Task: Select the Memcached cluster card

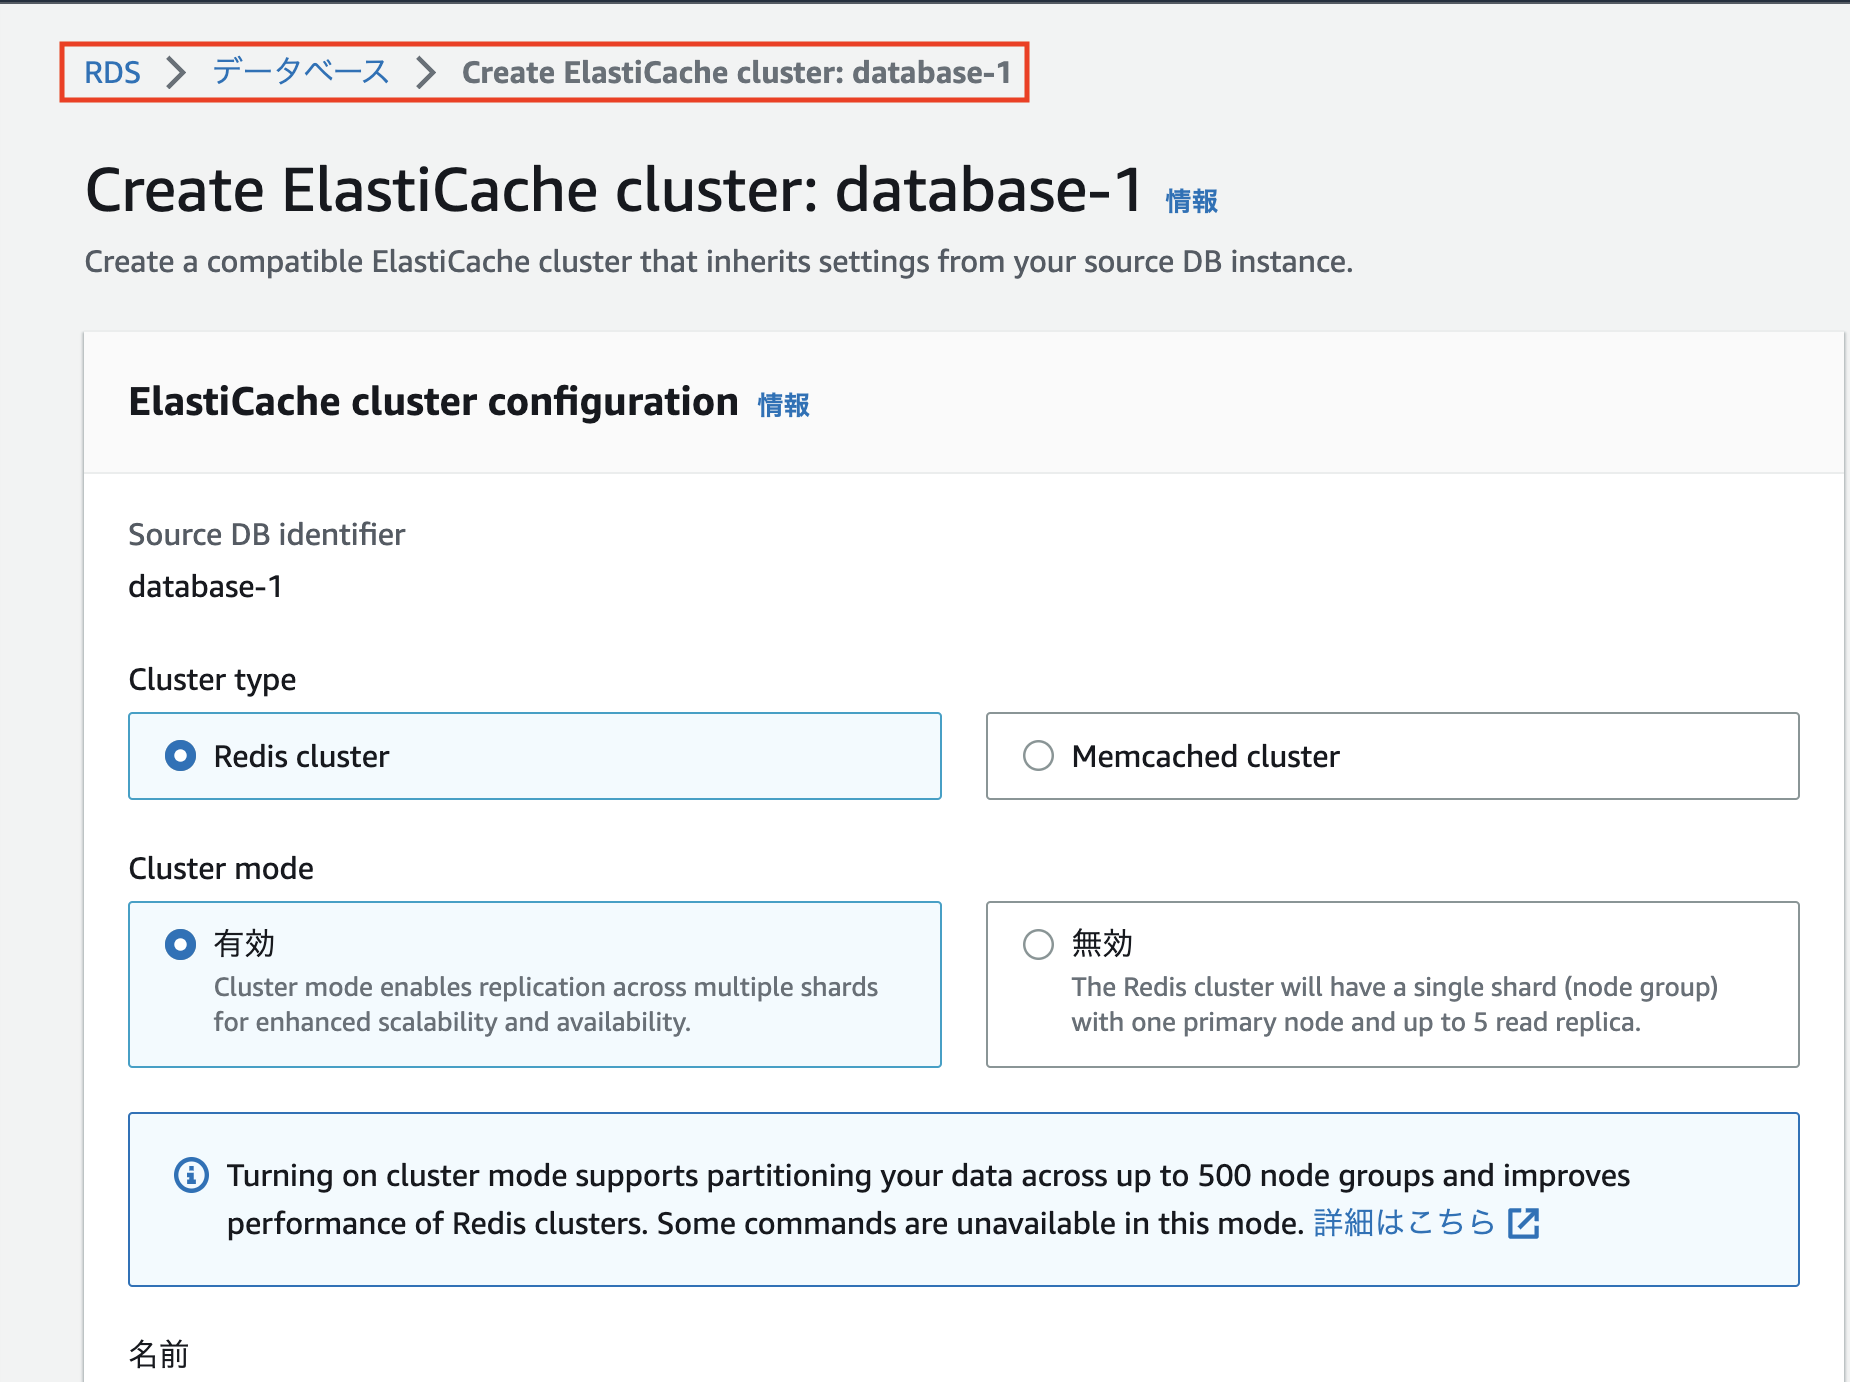Action: 1392,756
